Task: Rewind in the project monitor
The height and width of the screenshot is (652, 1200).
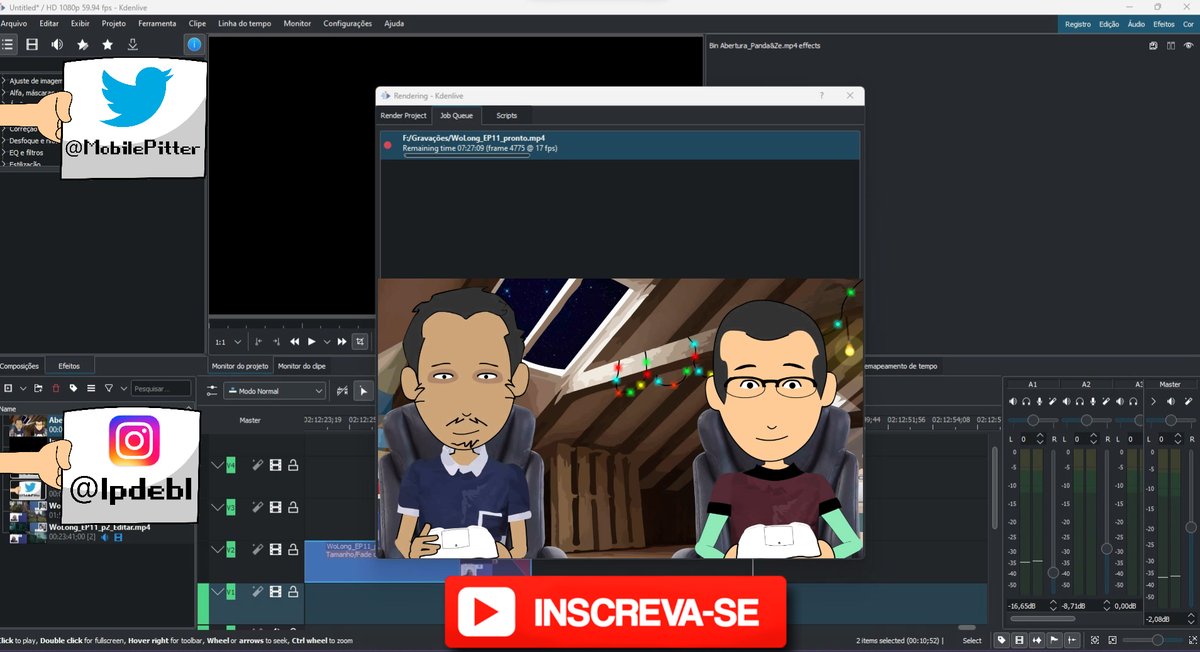Action: coord(294,342)
